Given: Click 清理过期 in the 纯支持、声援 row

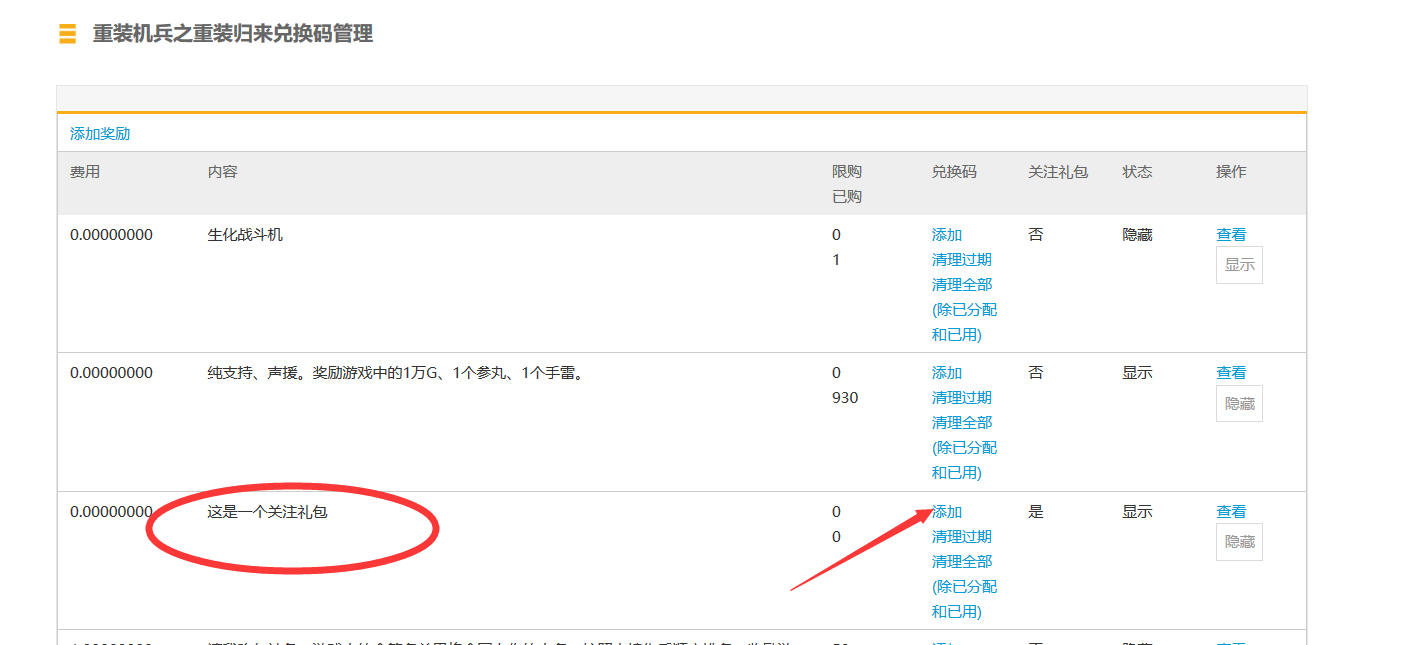Looking at the screenshot, I should point(962,398).
